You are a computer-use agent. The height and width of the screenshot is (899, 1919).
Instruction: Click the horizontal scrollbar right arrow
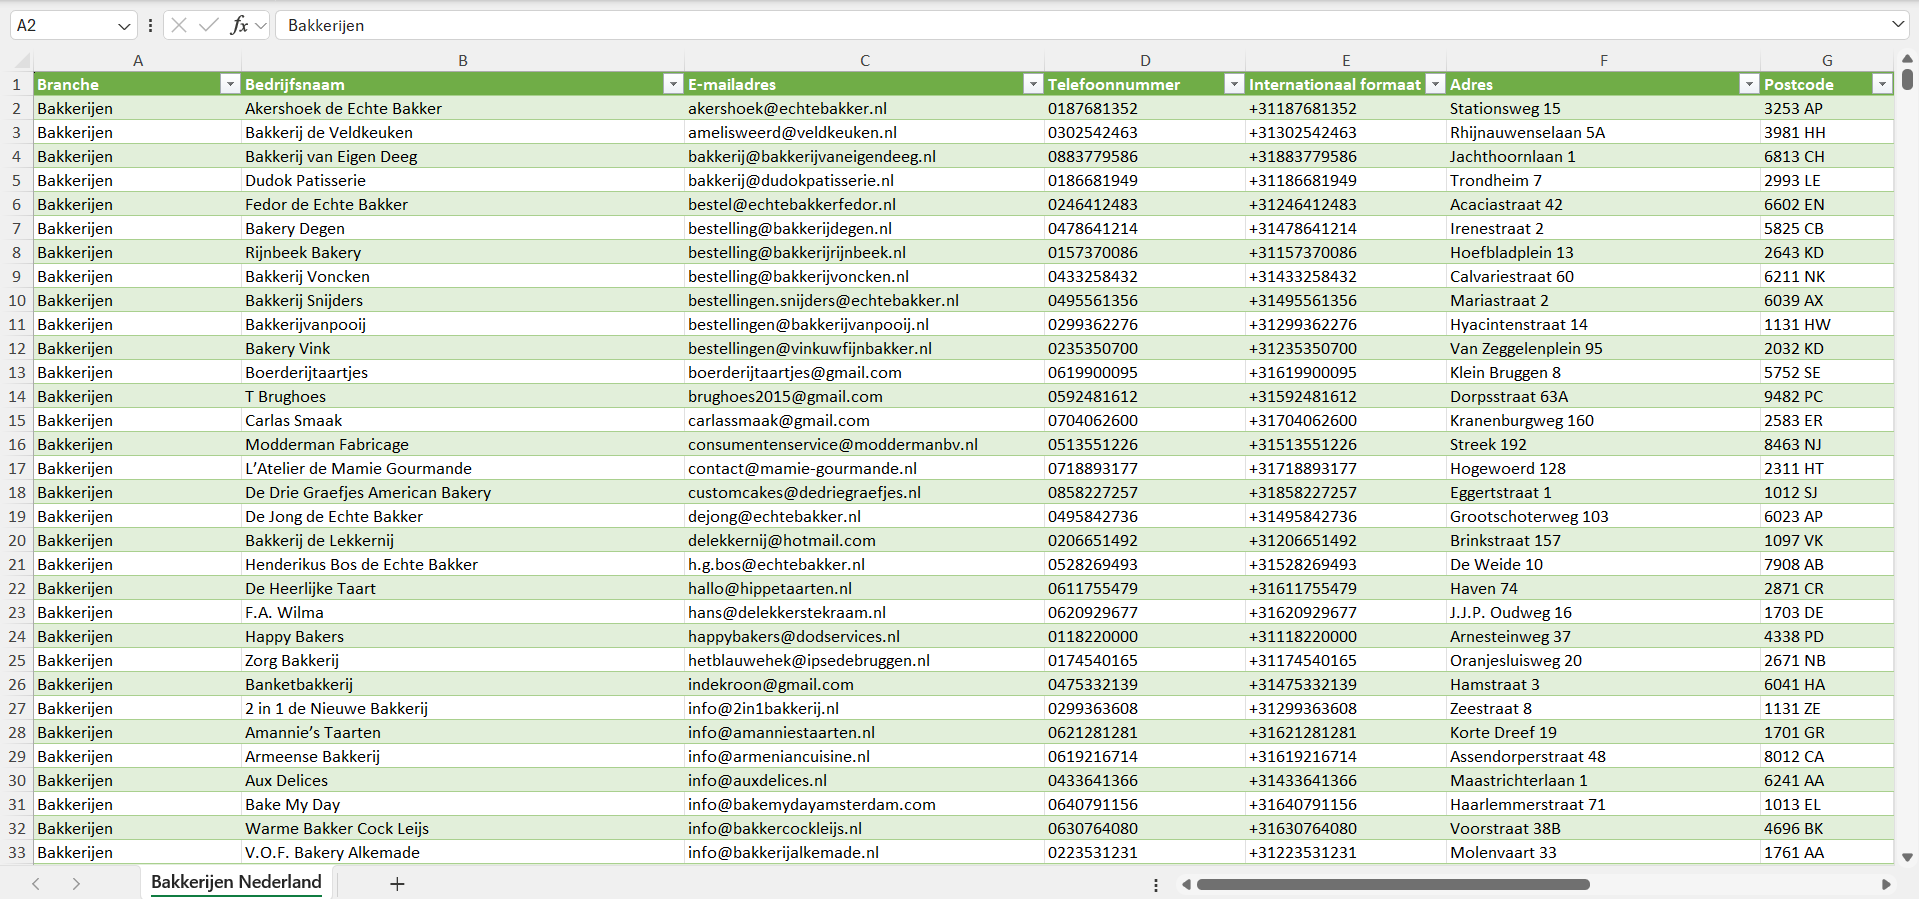point(1886,884)
